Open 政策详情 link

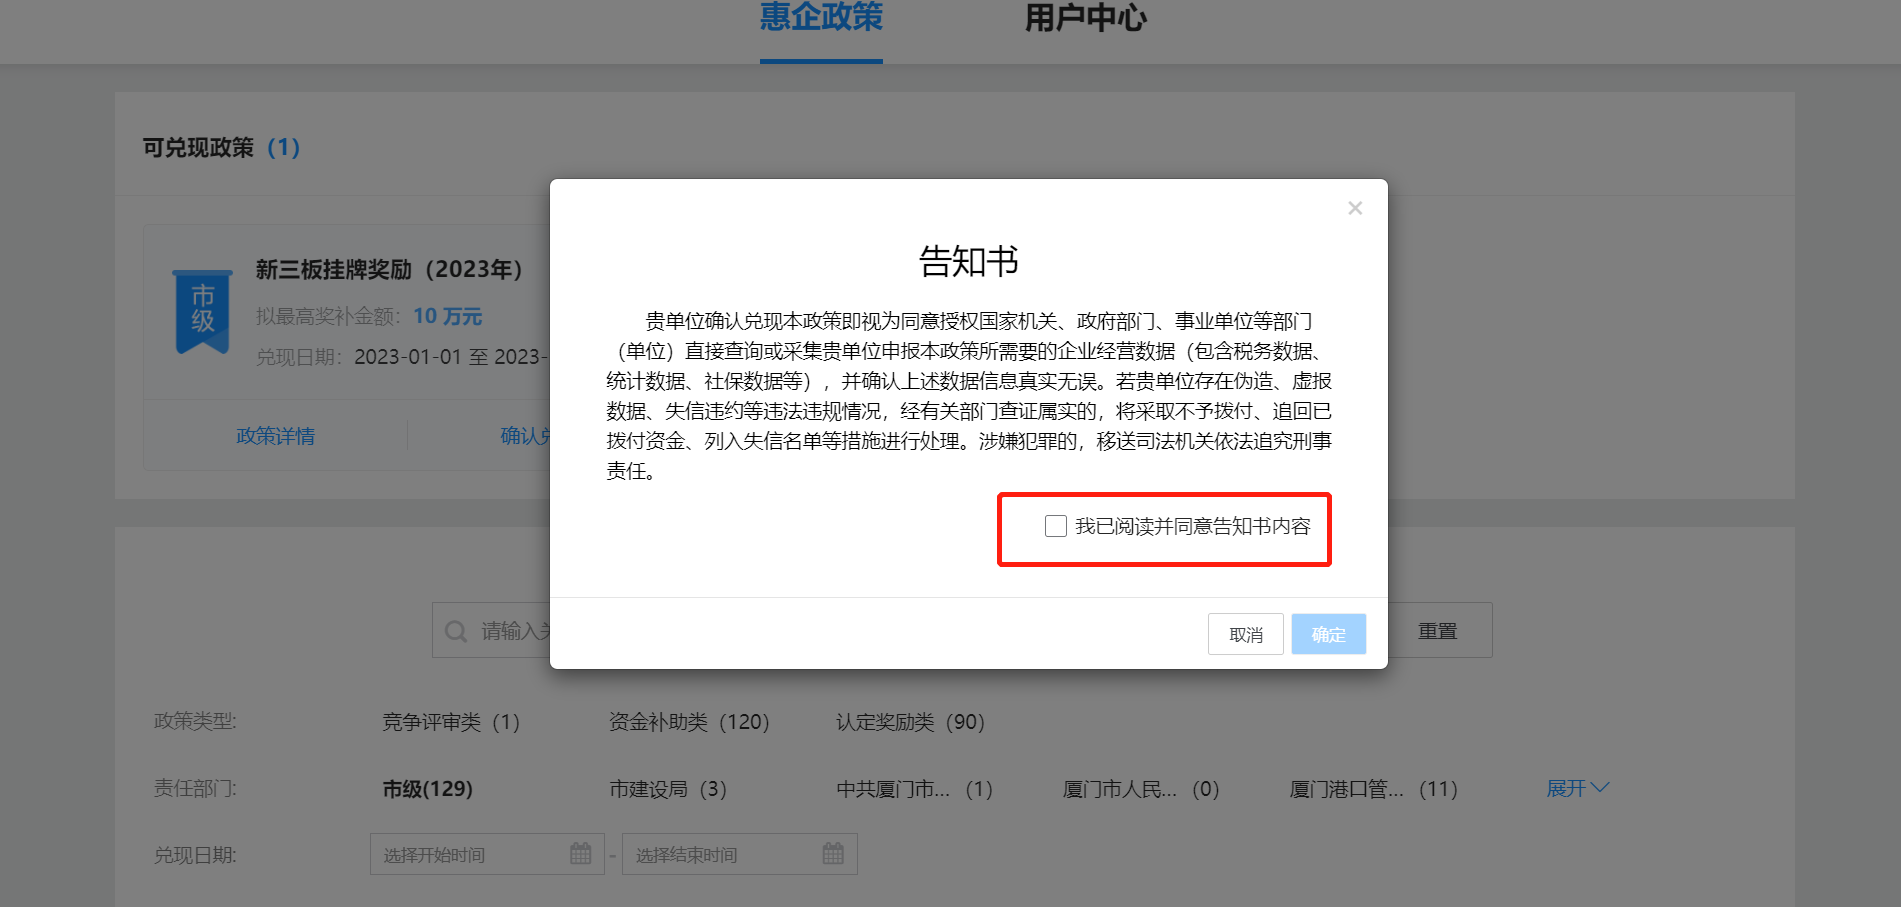276,436
